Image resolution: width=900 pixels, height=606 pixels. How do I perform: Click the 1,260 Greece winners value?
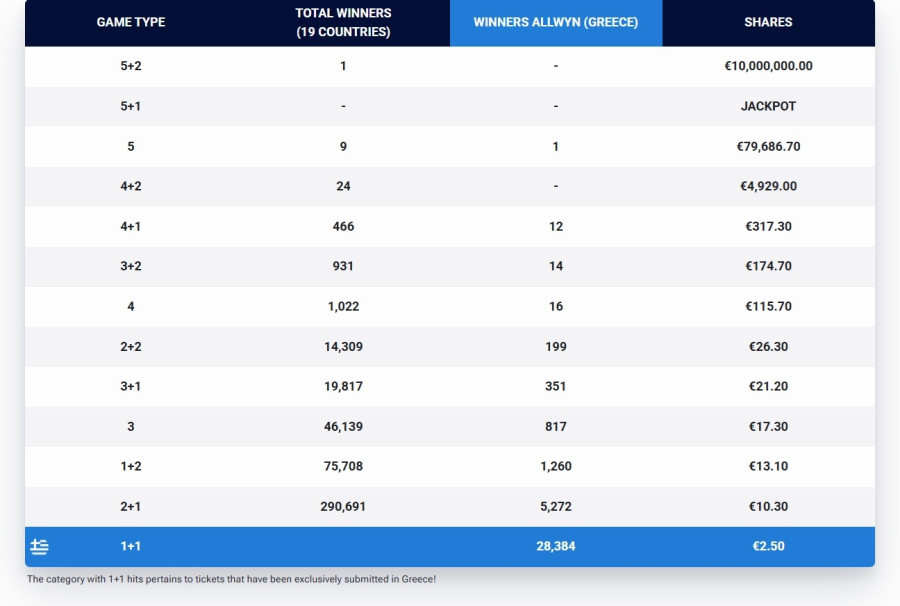click(555, 467)
